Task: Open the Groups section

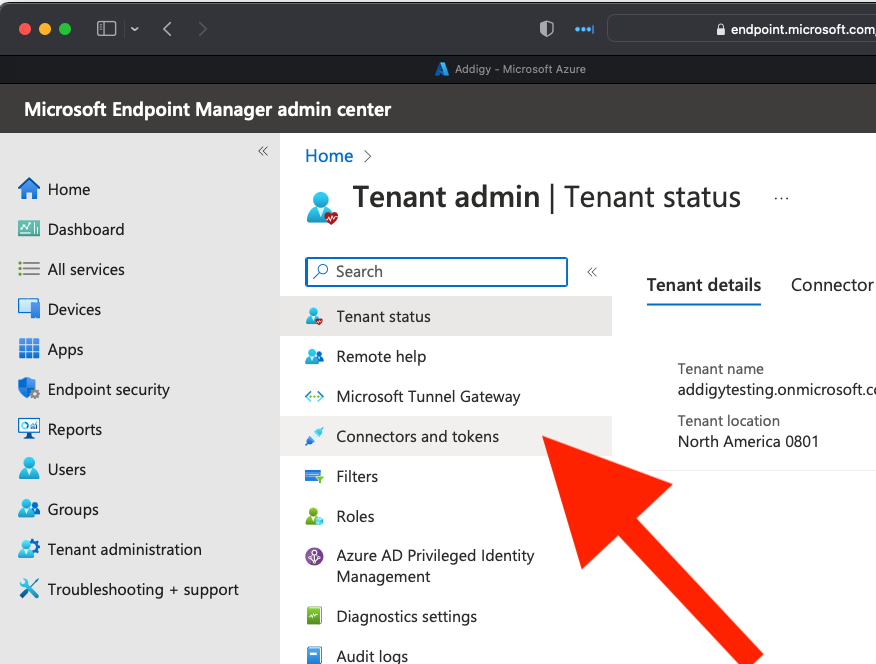Action: pyautogui.click(x=69, y=509)
